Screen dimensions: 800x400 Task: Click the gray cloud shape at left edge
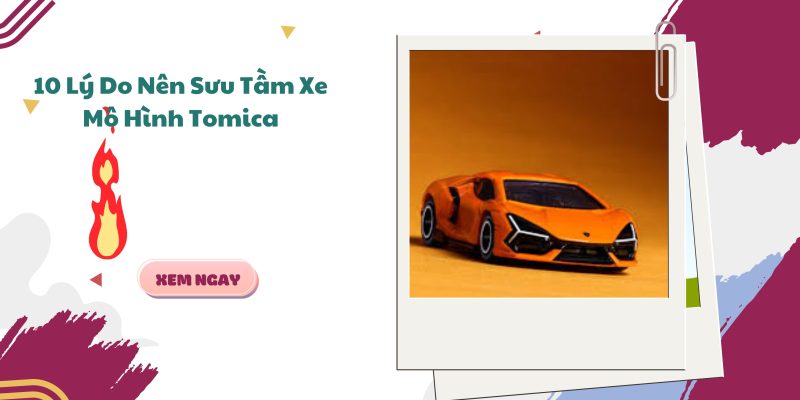pos(26,265)
